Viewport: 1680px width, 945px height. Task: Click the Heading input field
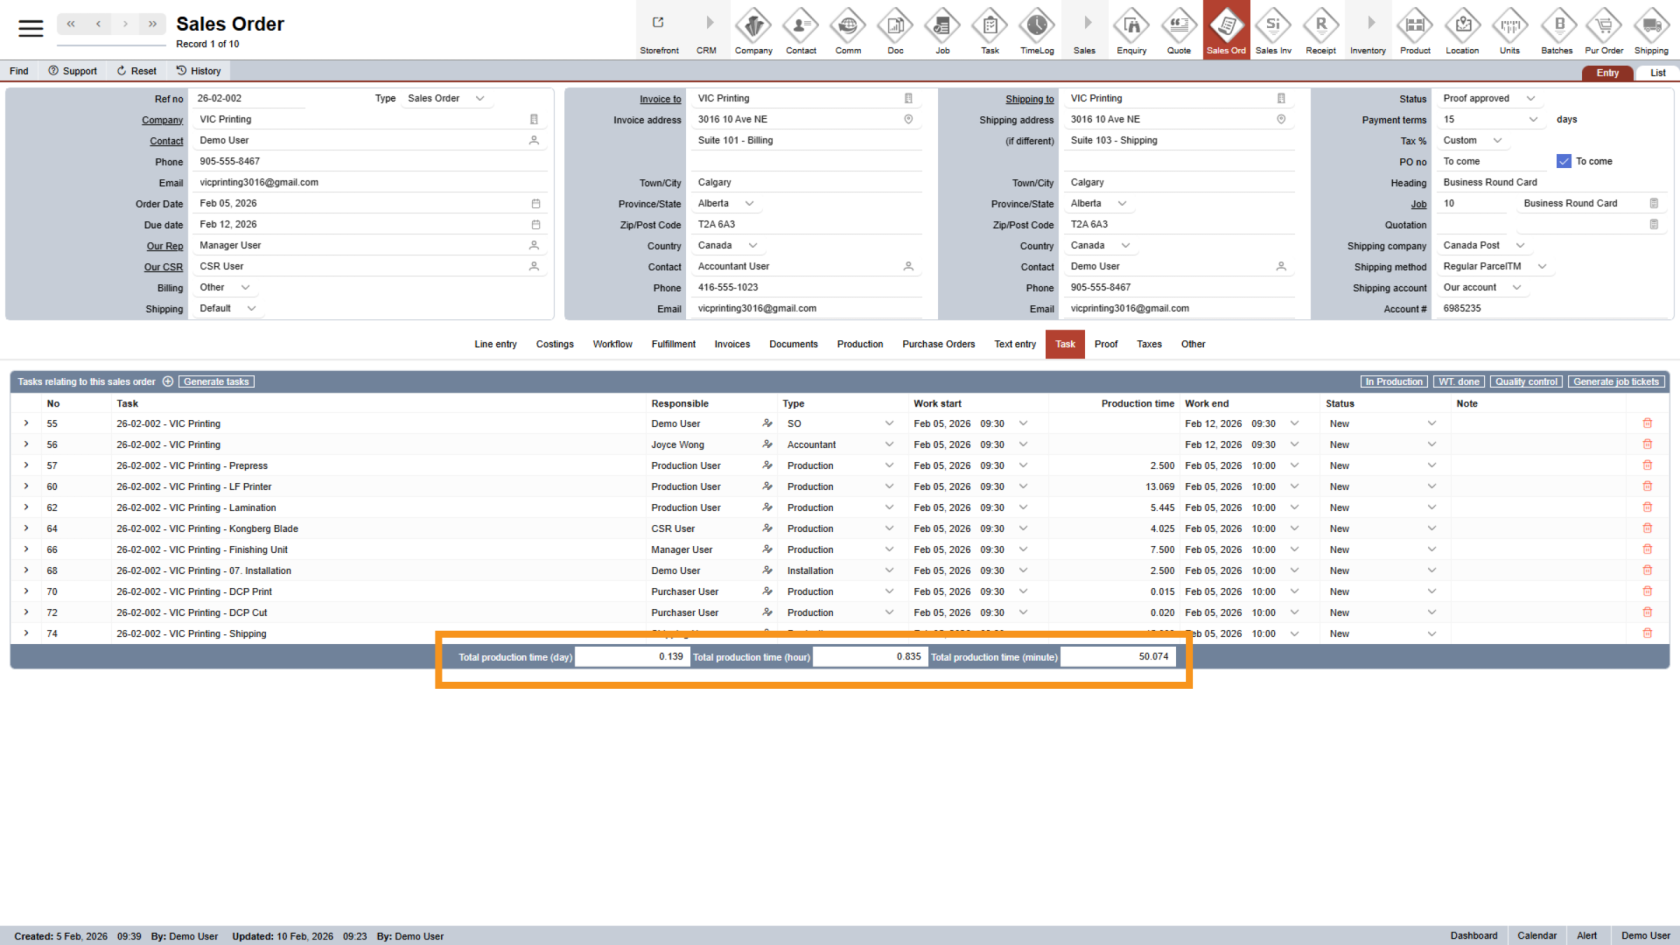click(1550, 183)
